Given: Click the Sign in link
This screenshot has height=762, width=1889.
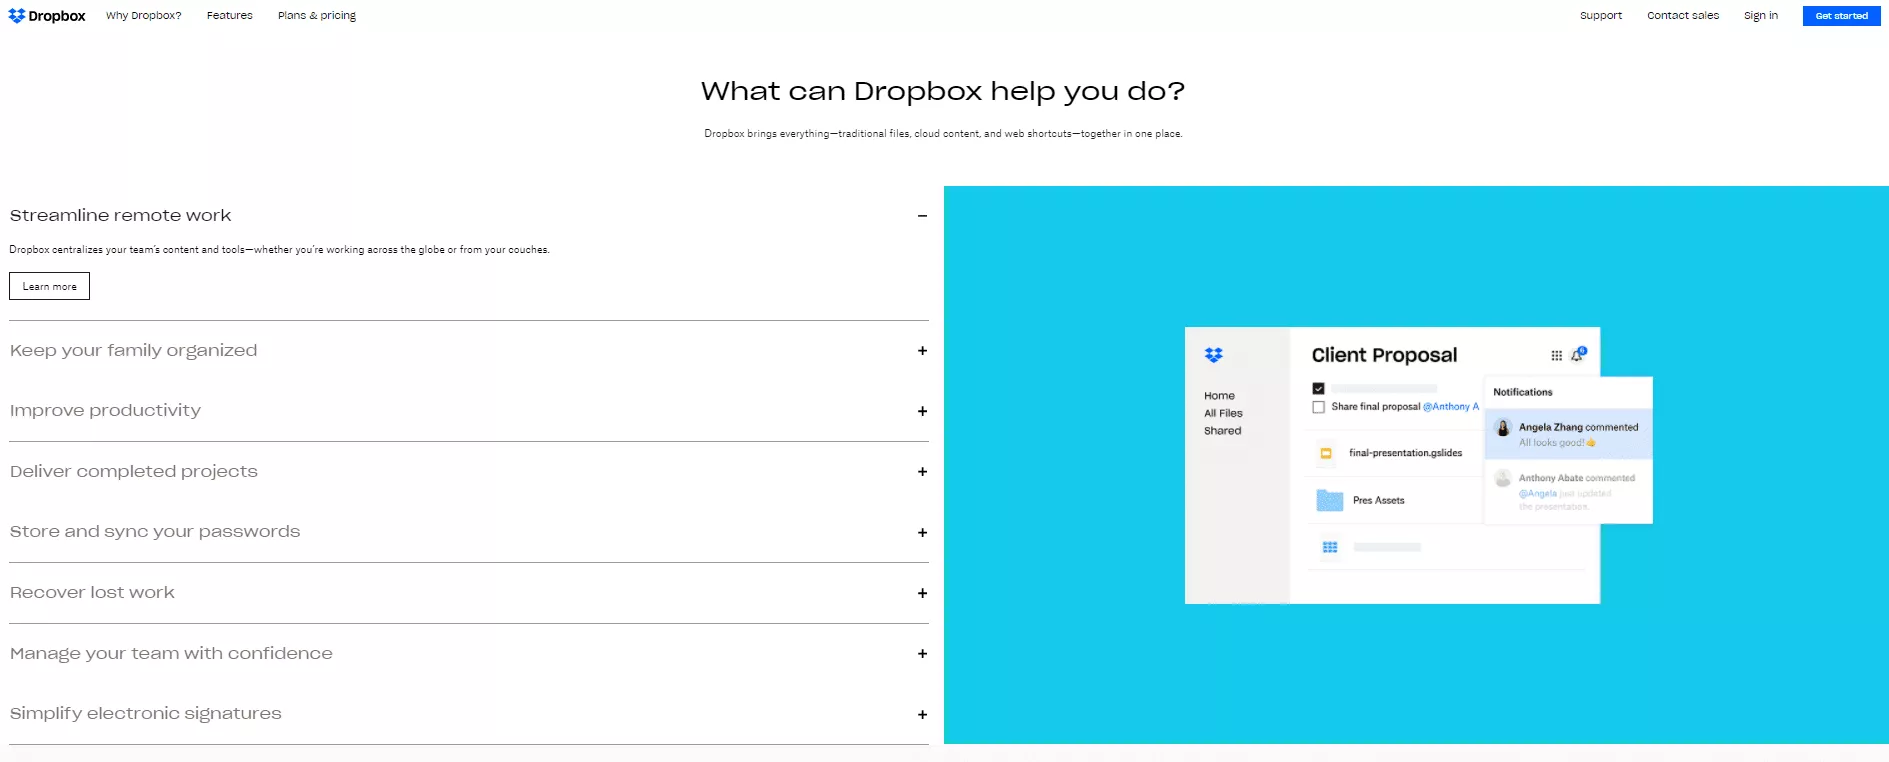Looking at the screenshot, I should 1761,16.
